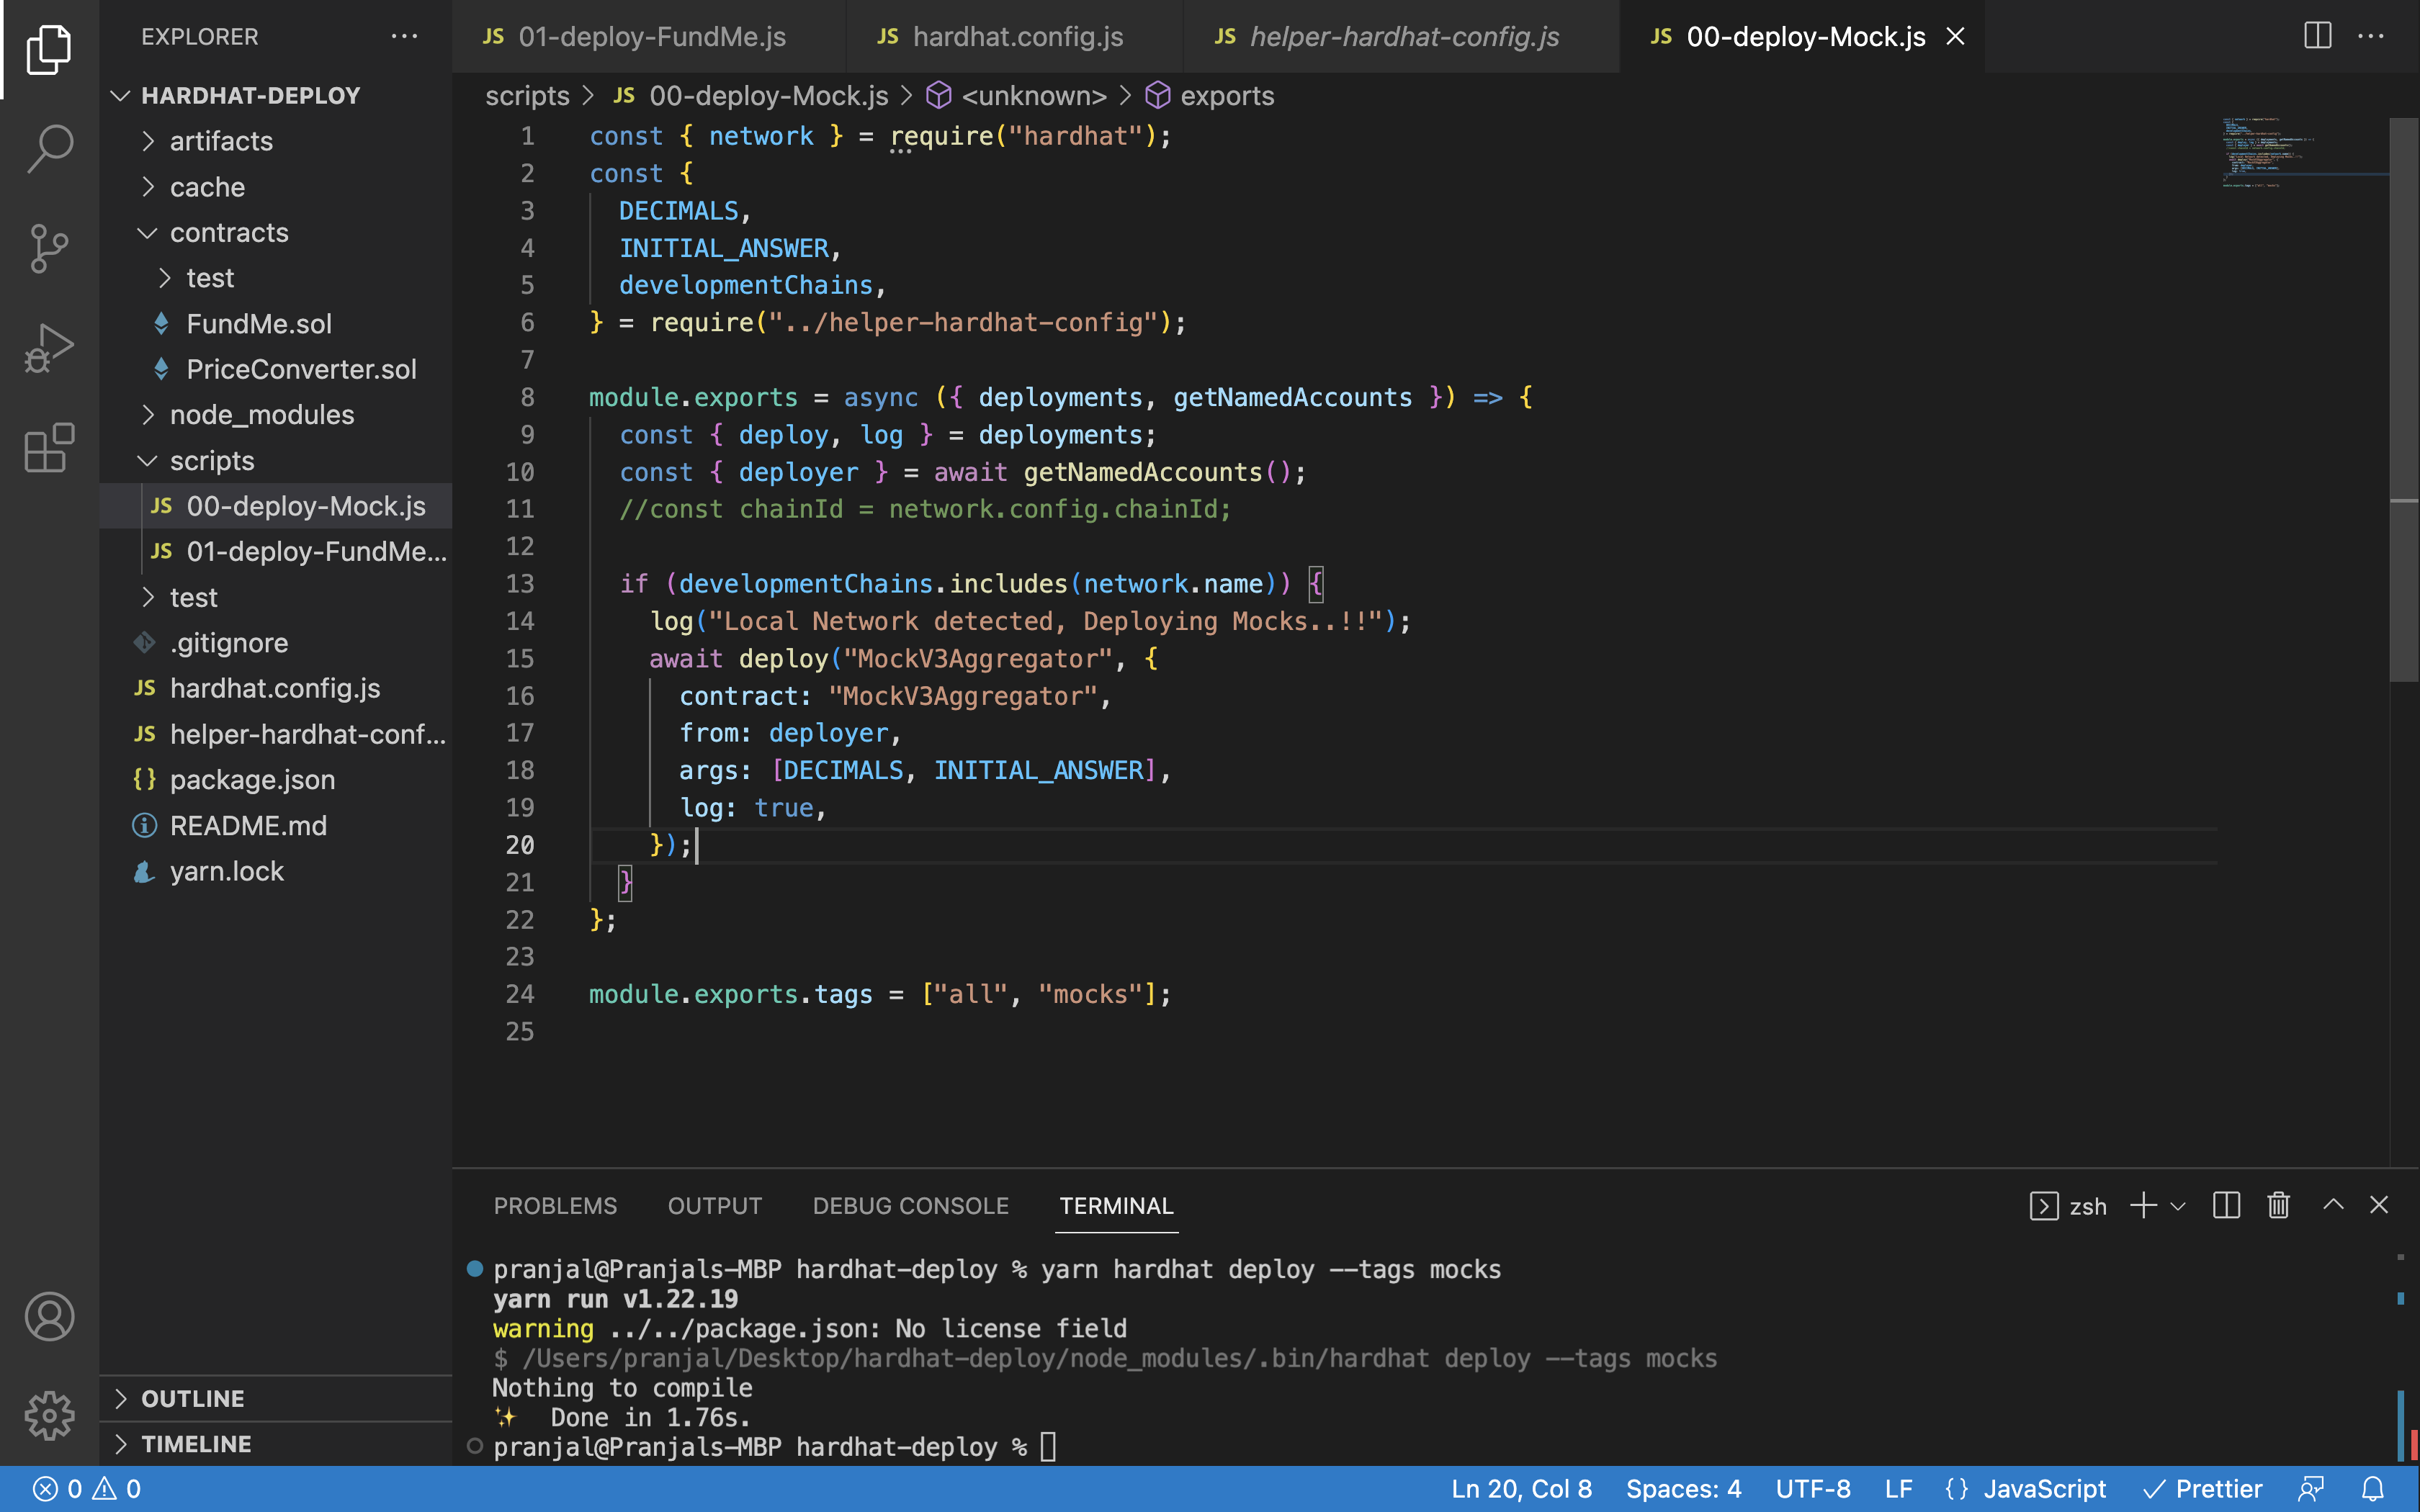This screenshot has width=2420, height=1512.
Task: Switch to PROBLEMS panel tab
Action: point(555,1206)
